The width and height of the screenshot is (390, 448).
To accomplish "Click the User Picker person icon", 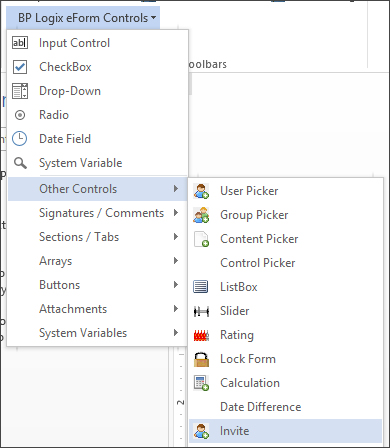I will pyautogui.click(x=201, y=191).
